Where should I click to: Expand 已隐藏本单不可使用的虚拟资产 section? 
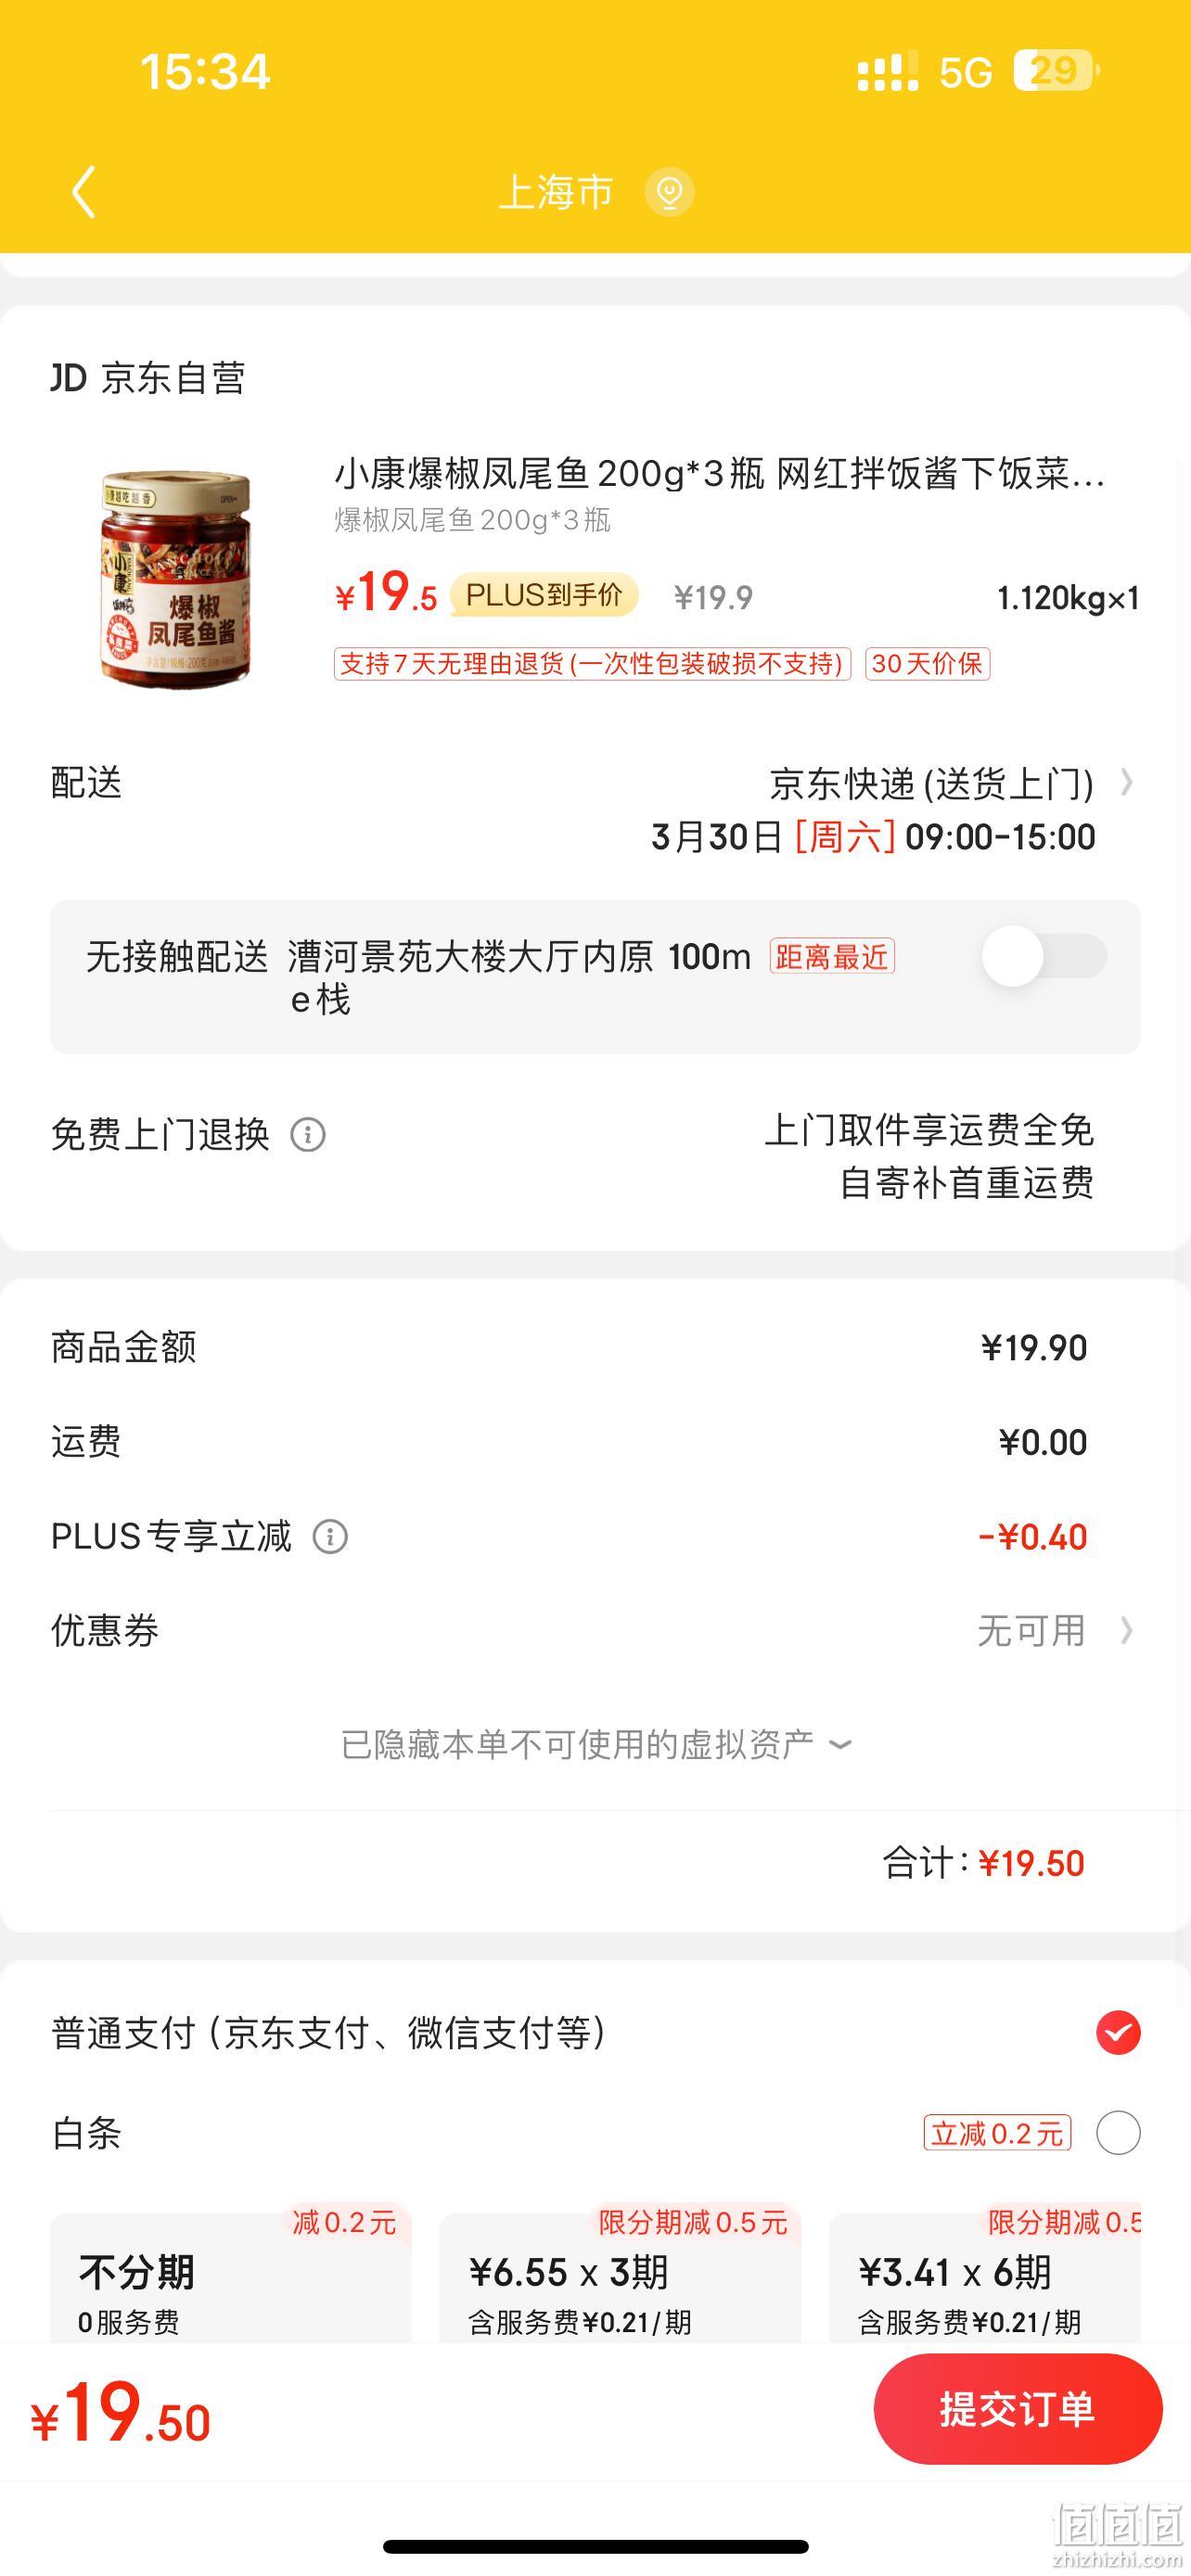(x=596, y=1744)
